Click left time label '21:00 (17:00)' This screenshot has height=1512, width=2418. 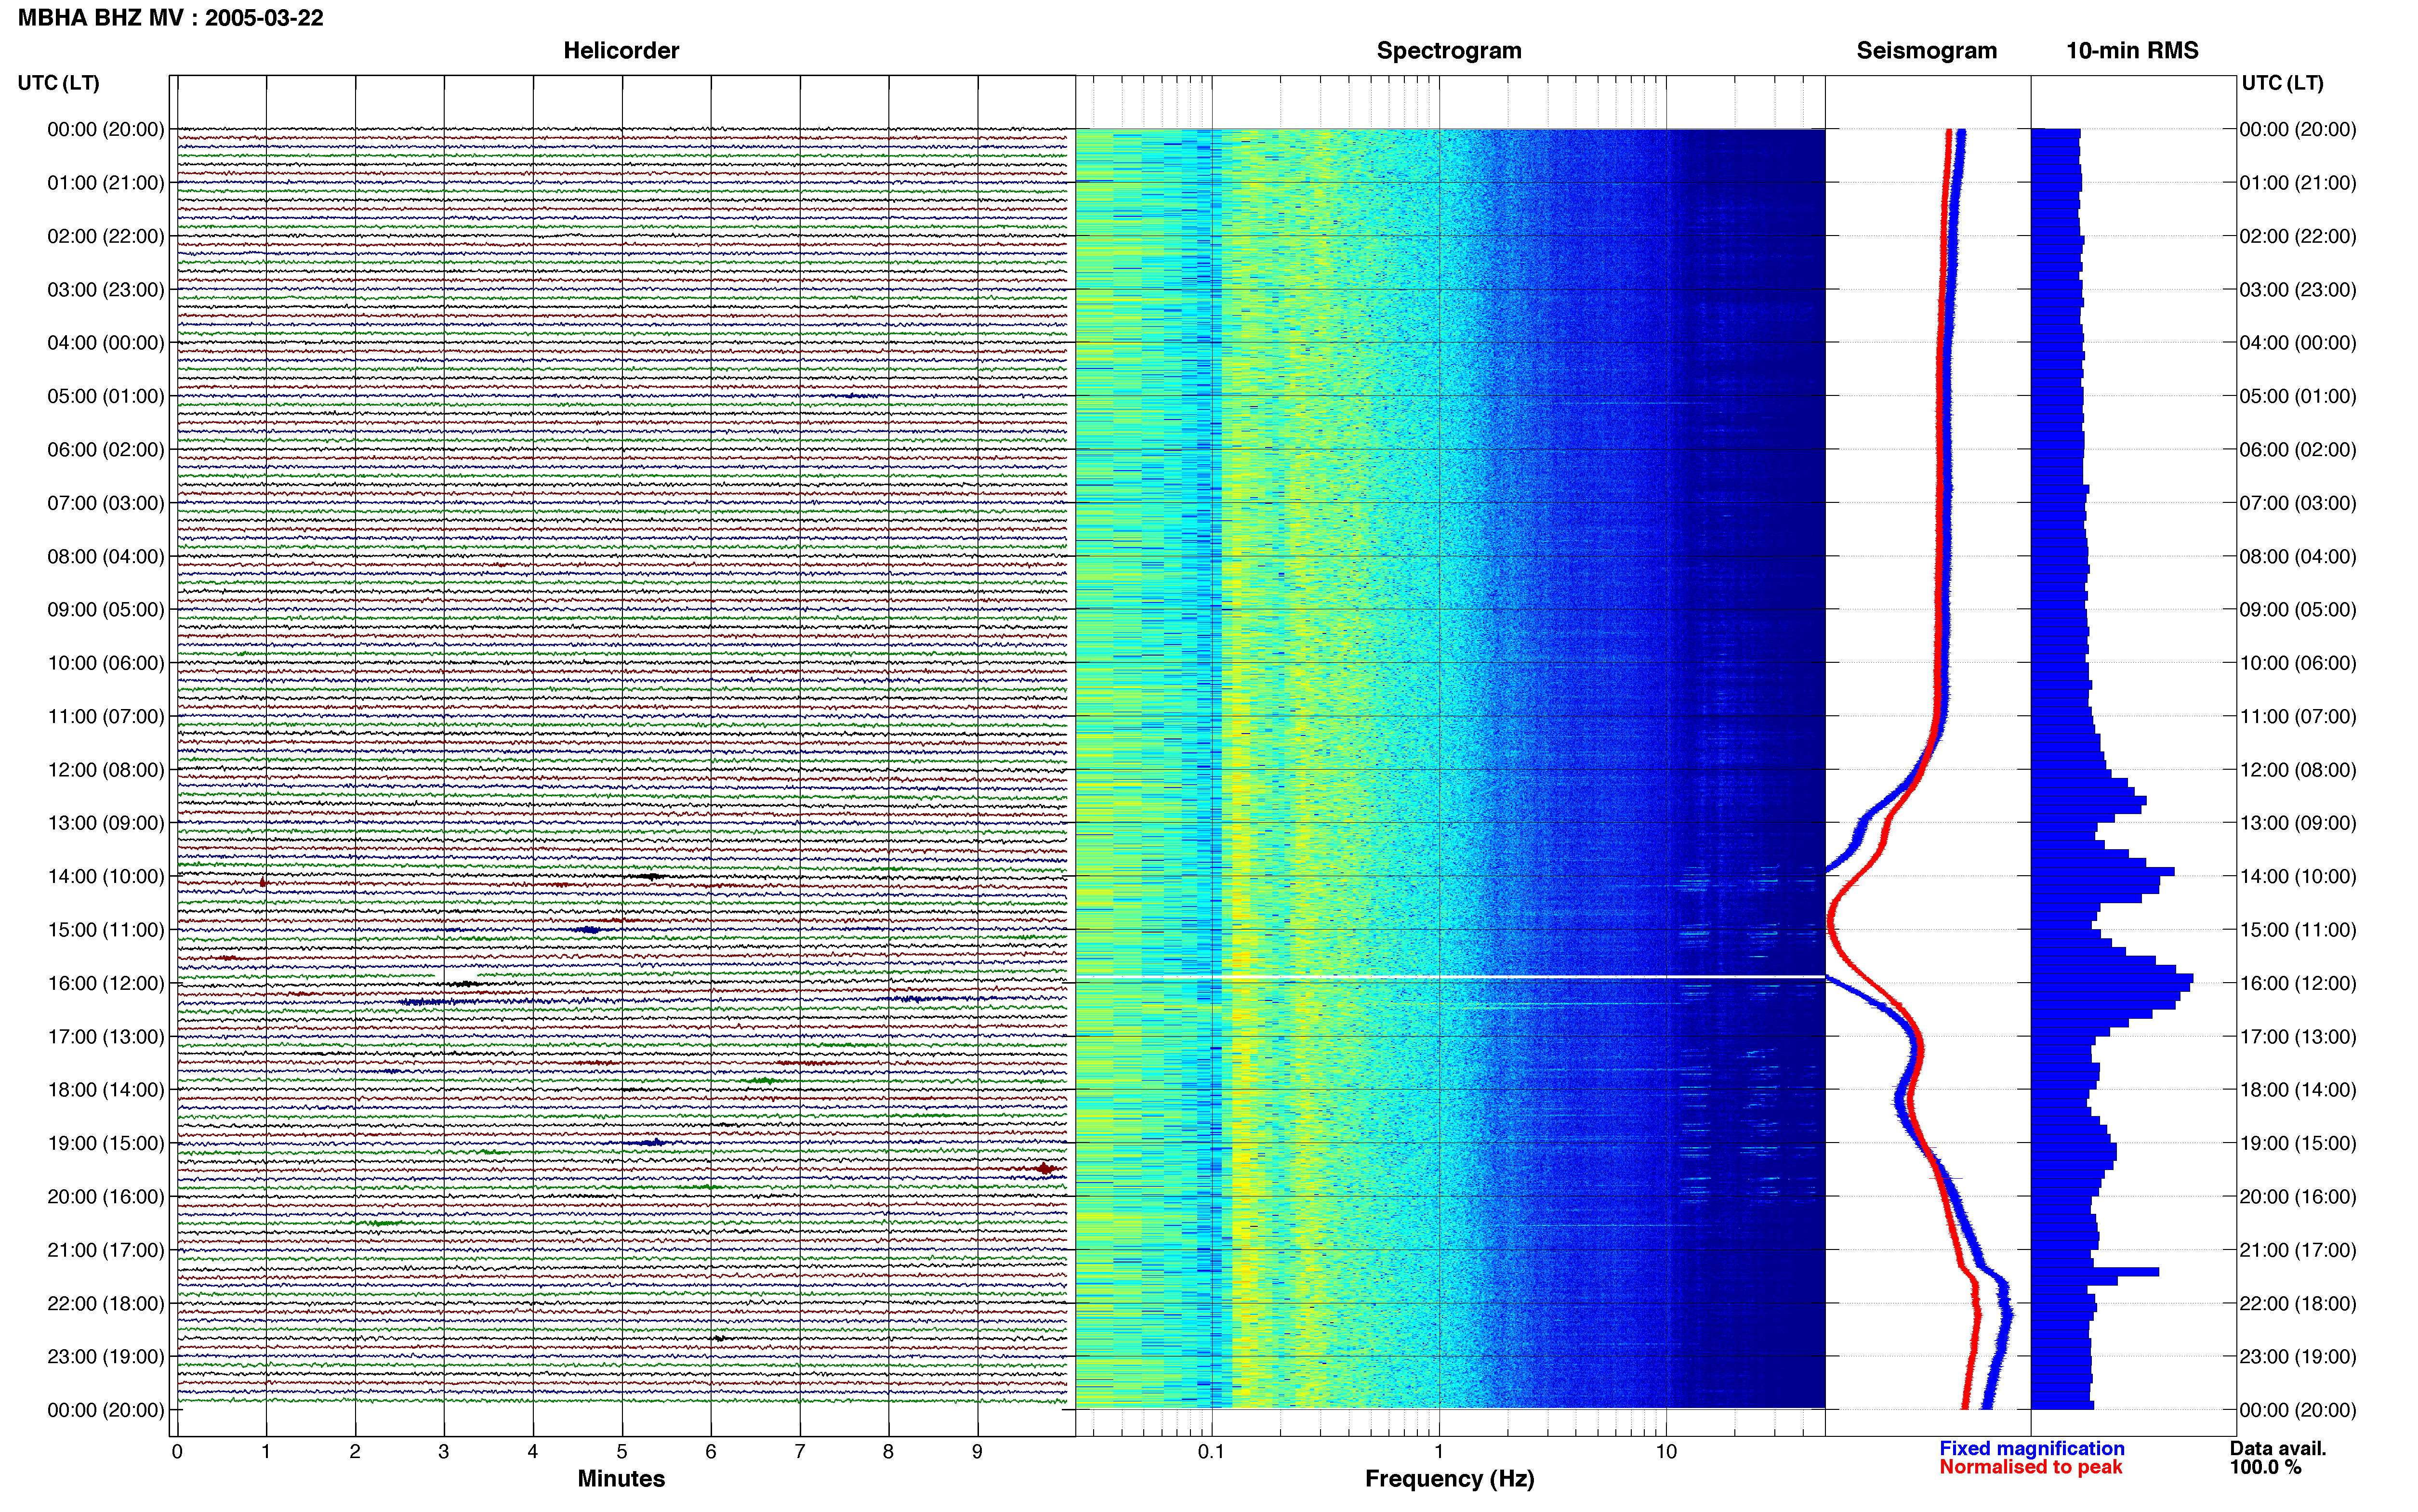point(106,1250)
